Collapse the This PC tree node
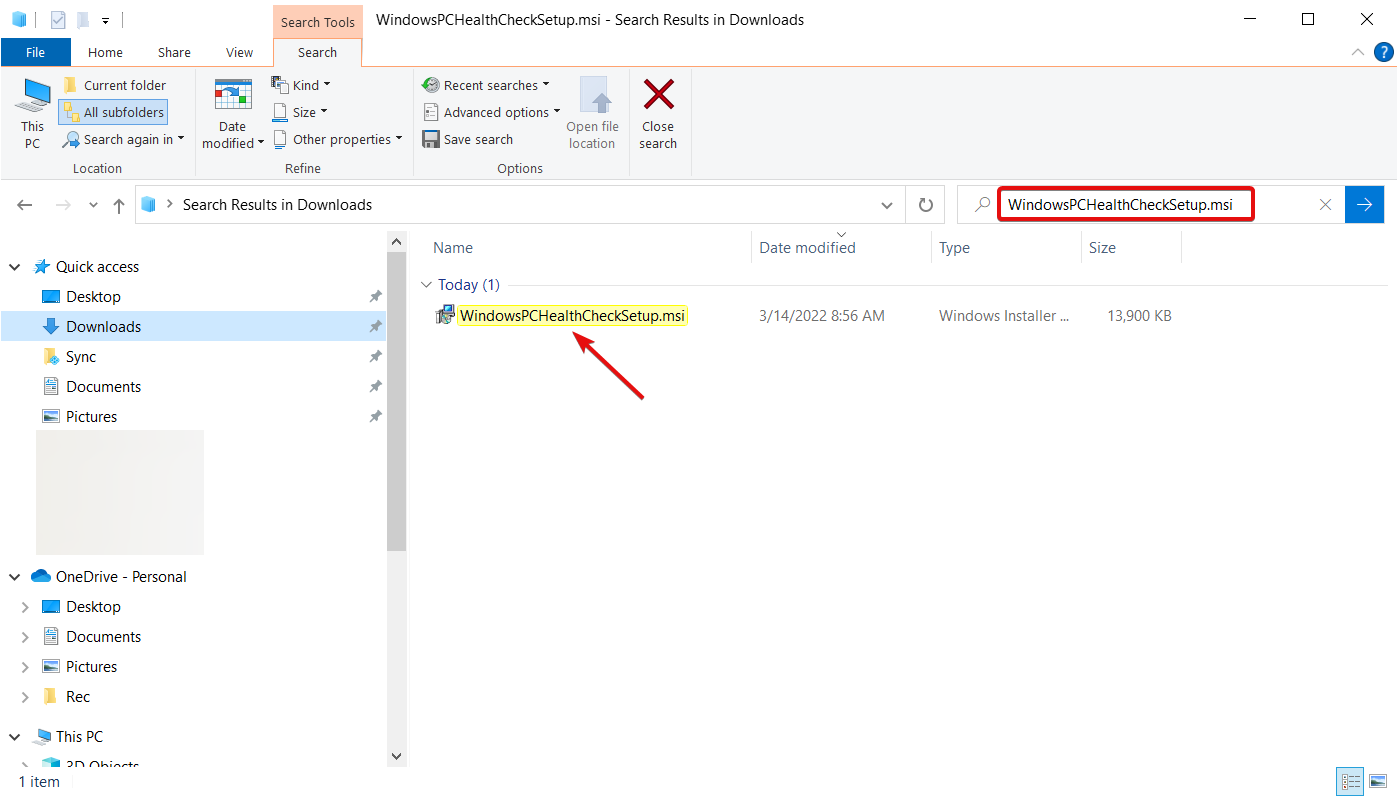The width and height of the screenshot is (1398, 797). pos(15,737)
